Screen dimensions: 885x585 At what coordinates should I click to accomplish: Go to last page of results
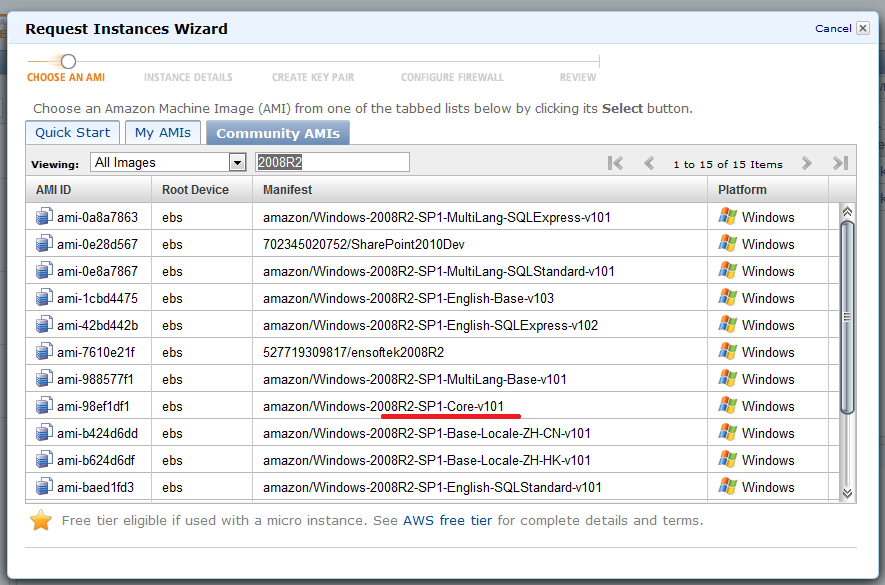pyautogui.click(x=840, y=163)
